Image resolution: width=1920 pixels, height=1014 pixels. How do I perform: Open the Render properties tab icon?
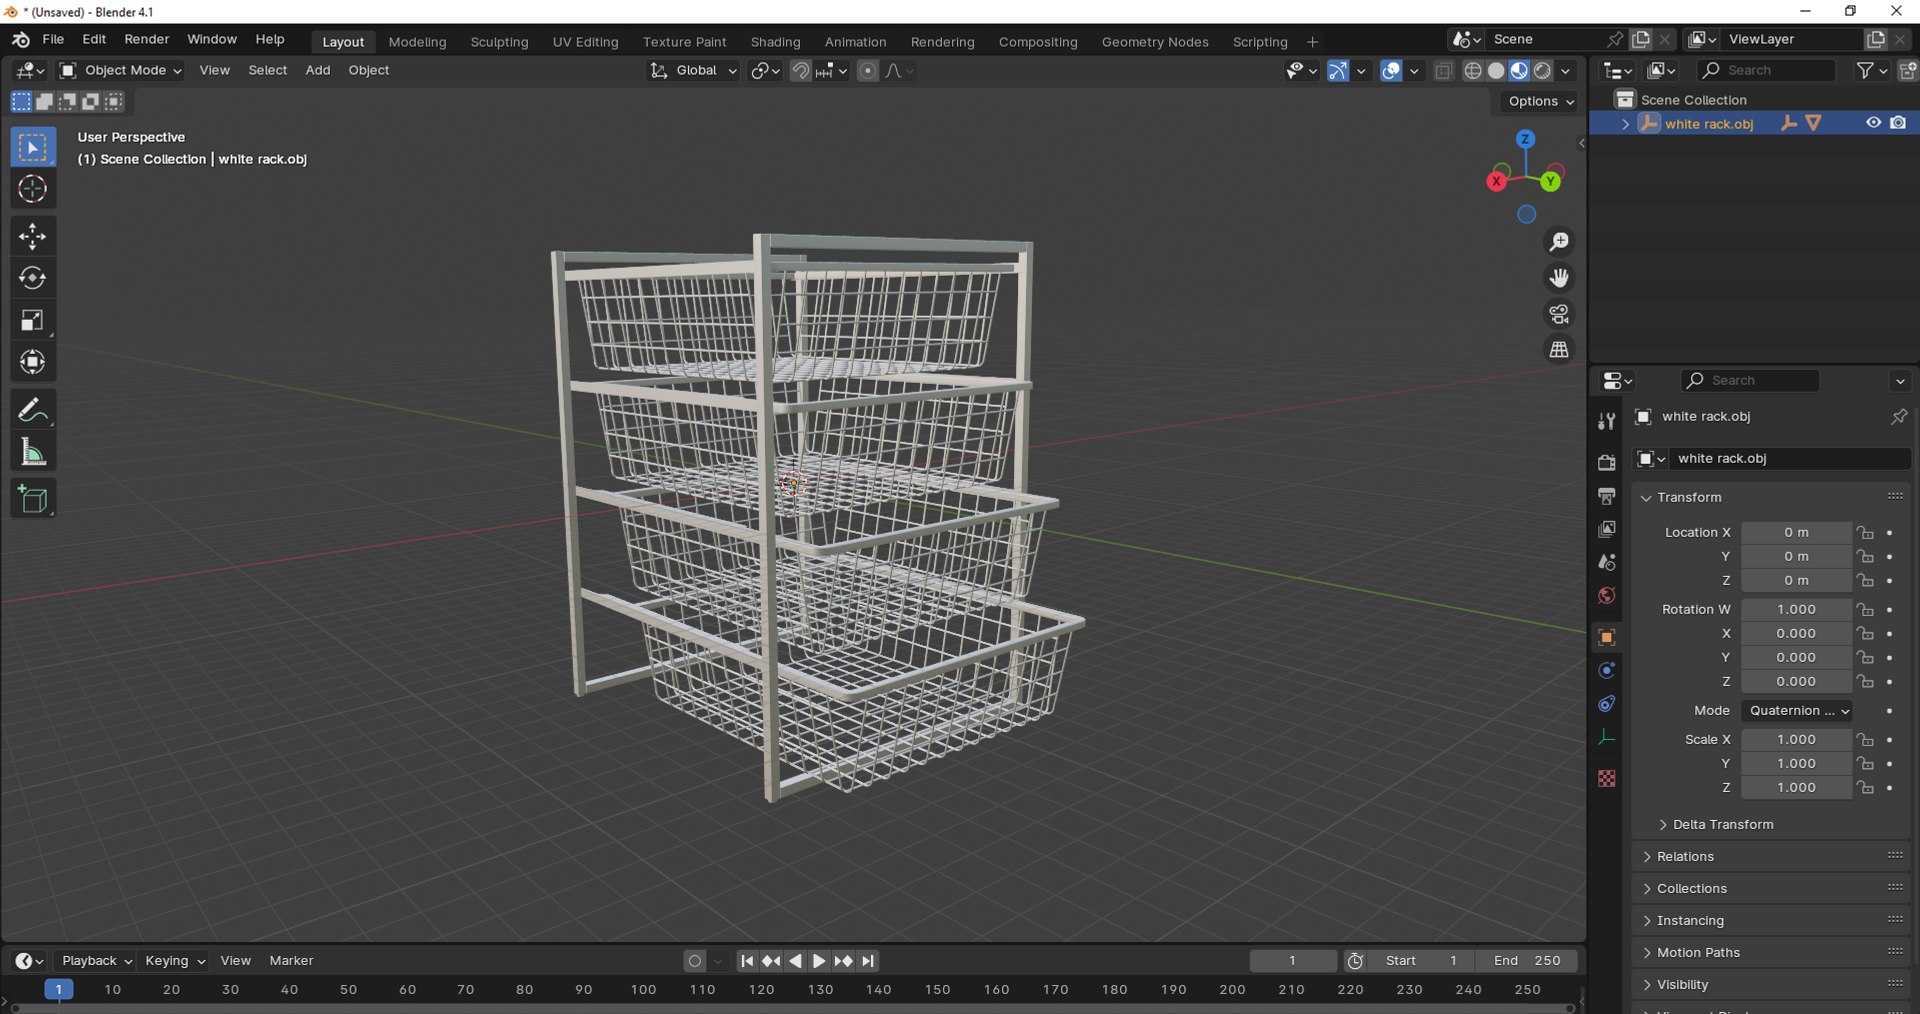[1607, 463]
